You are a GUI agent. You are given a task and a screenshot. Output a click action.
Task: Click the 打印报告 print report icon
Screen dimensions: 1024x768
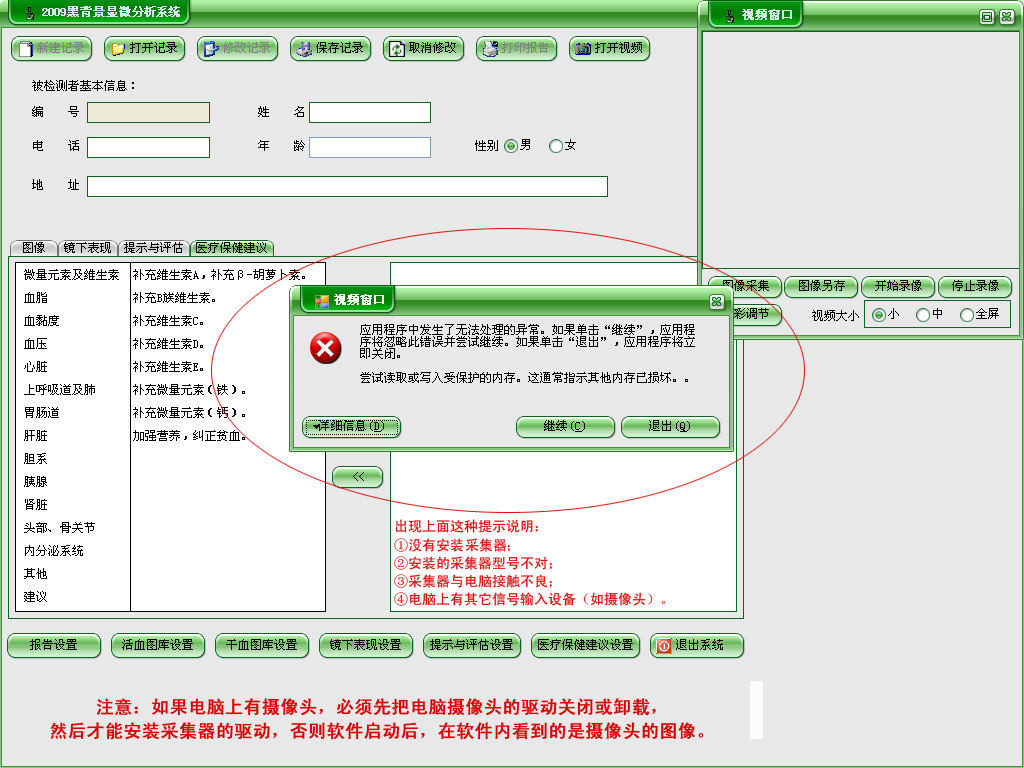coord(516,48)
